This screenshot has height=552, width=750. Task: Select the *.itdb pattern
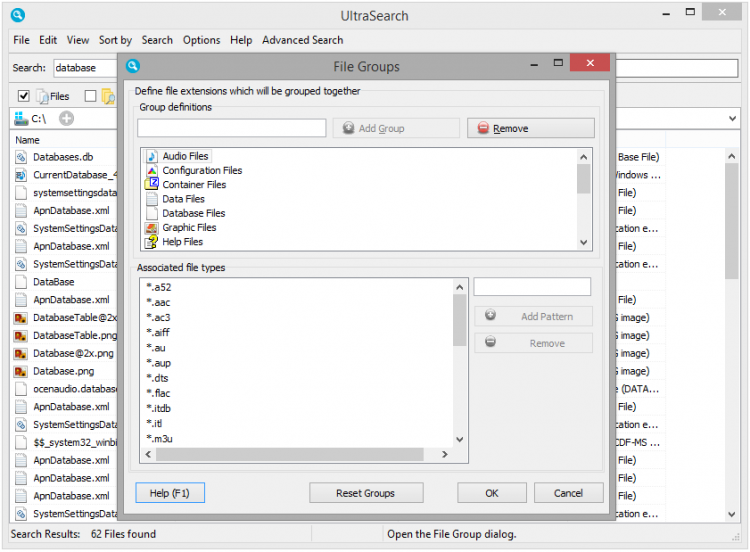[x=159, y=409]
